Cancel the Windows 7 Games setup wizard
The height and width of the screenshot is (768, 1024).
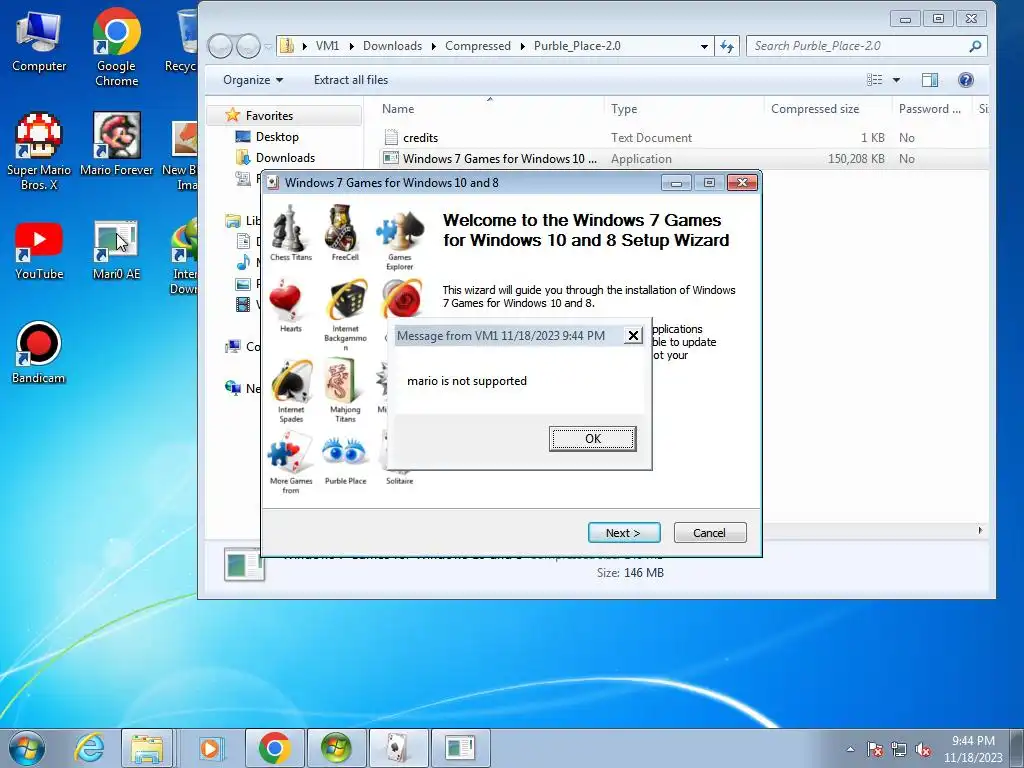709,533
